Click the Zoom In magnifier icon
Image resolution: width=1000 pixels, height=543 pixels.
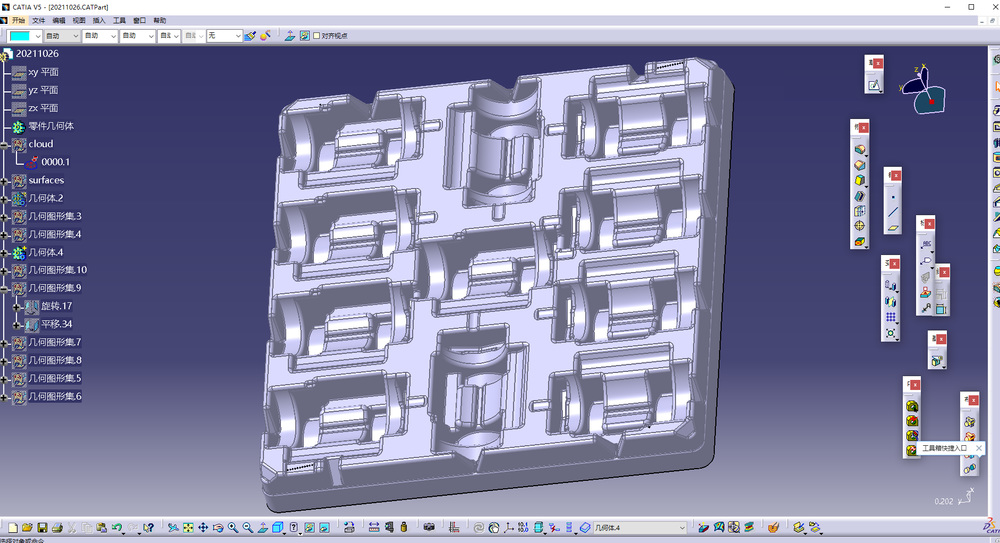point(233,528)
